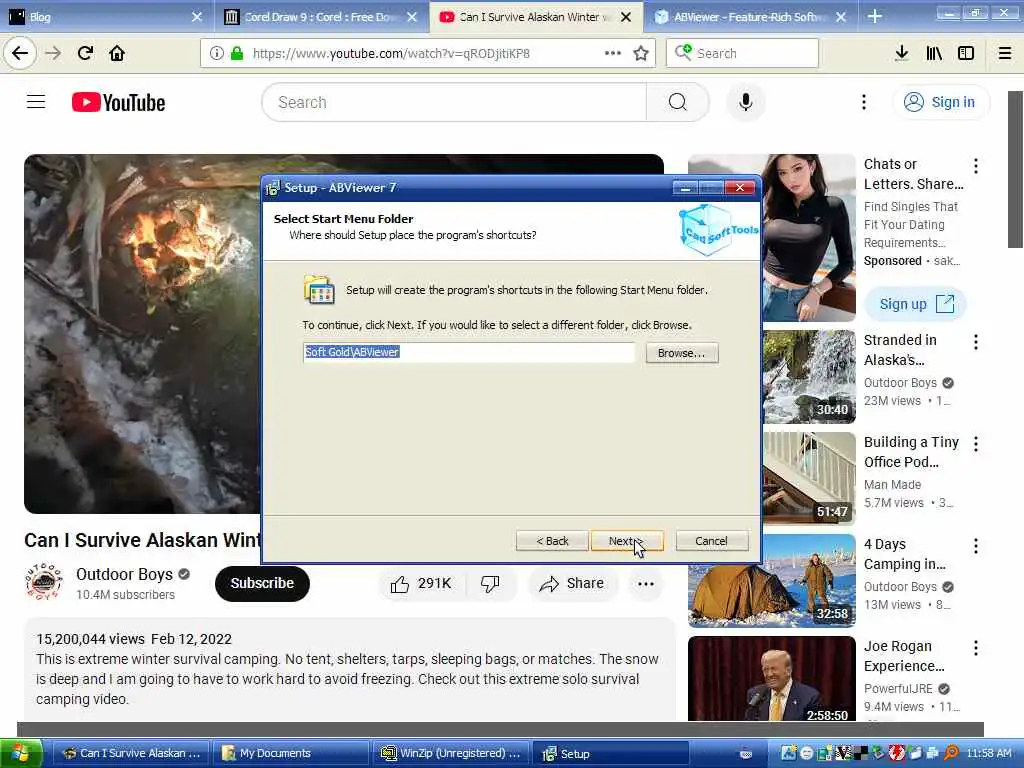Viewport: 1024px width, 768px height.
Task: Subscribe to Outdoor Boys channel
Action: coord(262,583)
